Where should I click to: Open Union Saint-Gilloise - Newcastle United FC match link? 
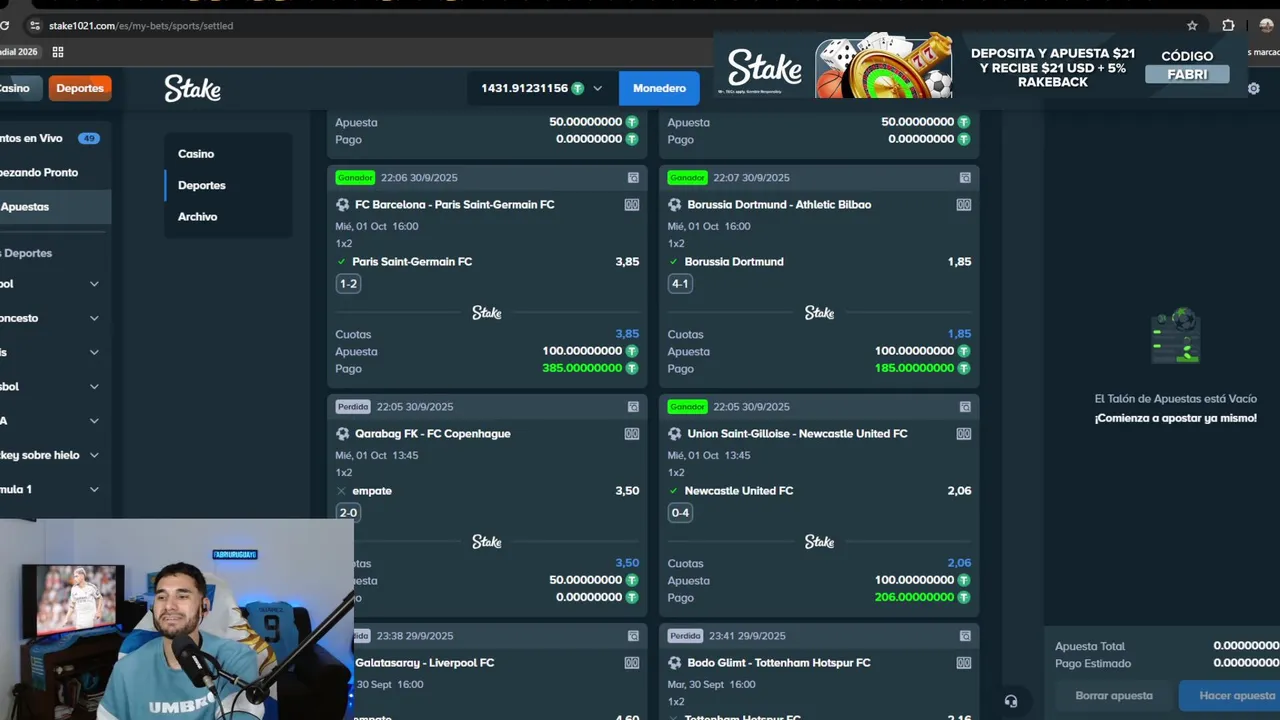click(x=797, y=433)
